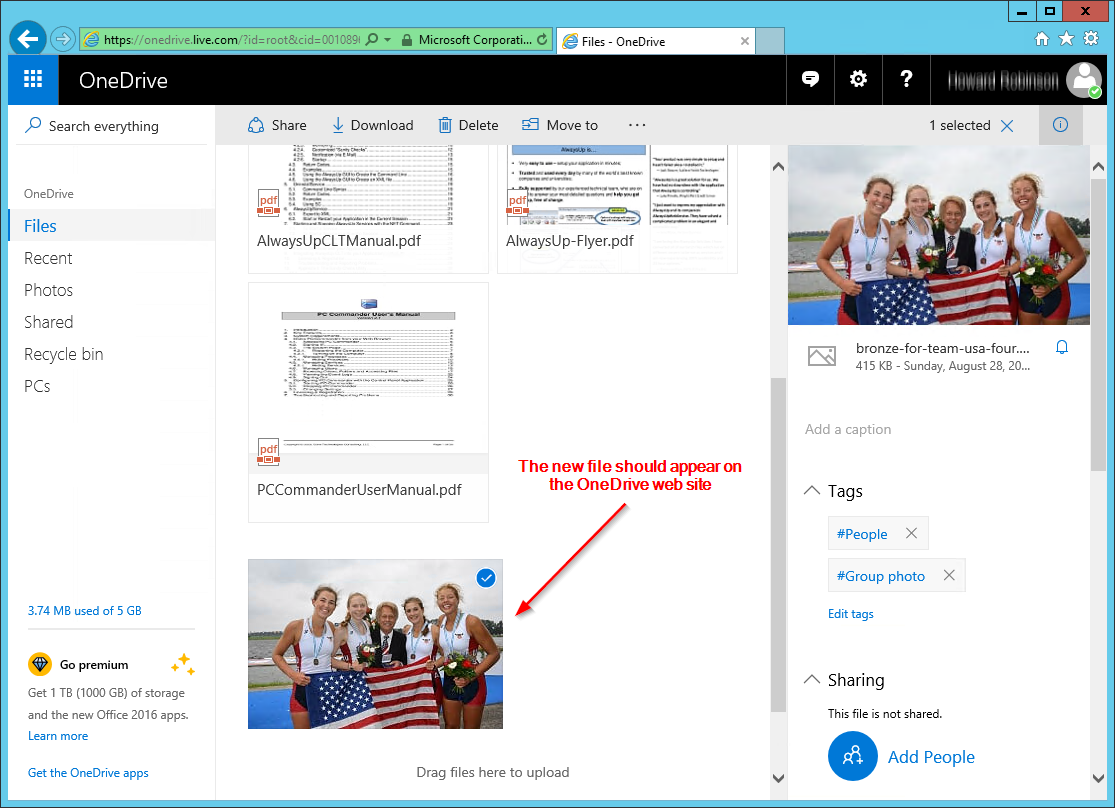Viewport: 1115px width, 808px height.
Task: Click the Go premium diamond icon
Action: click(x=40, y=664)
